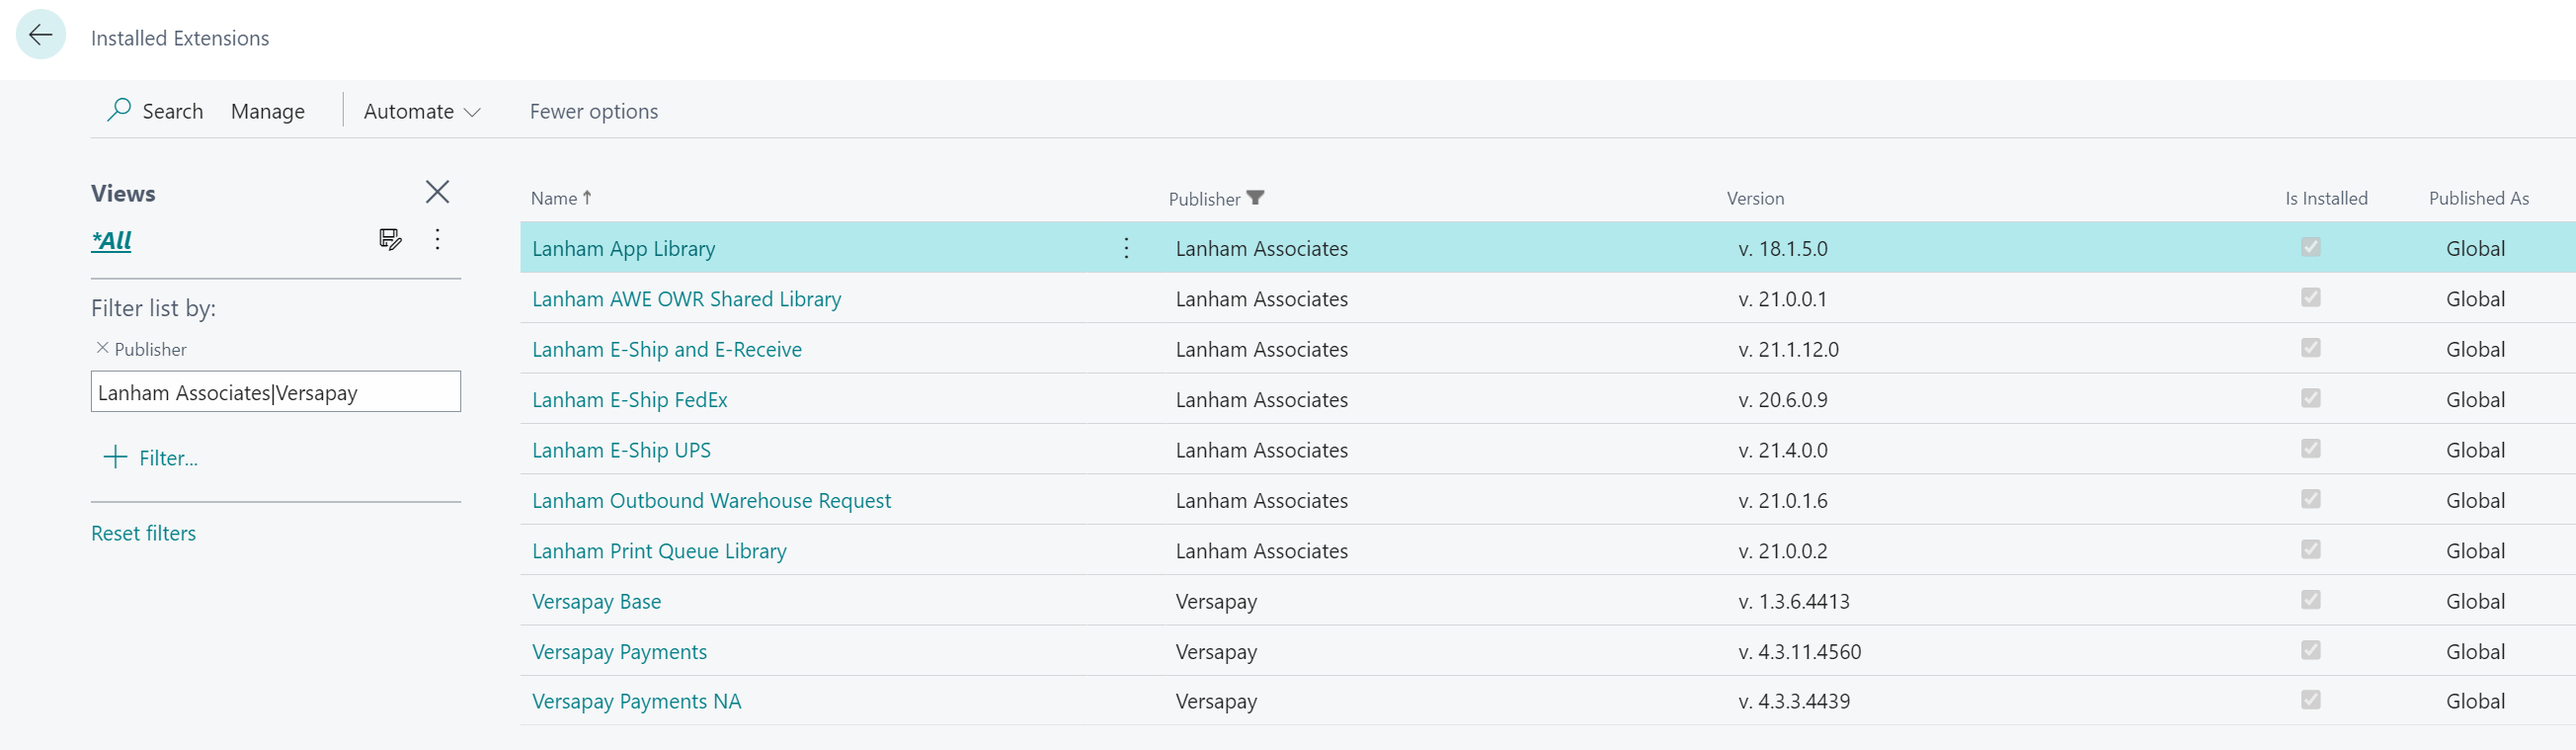Screen dimensions: 2576x750
Task: Open the Versapay Payments extension link
Action: pos(619,652)
